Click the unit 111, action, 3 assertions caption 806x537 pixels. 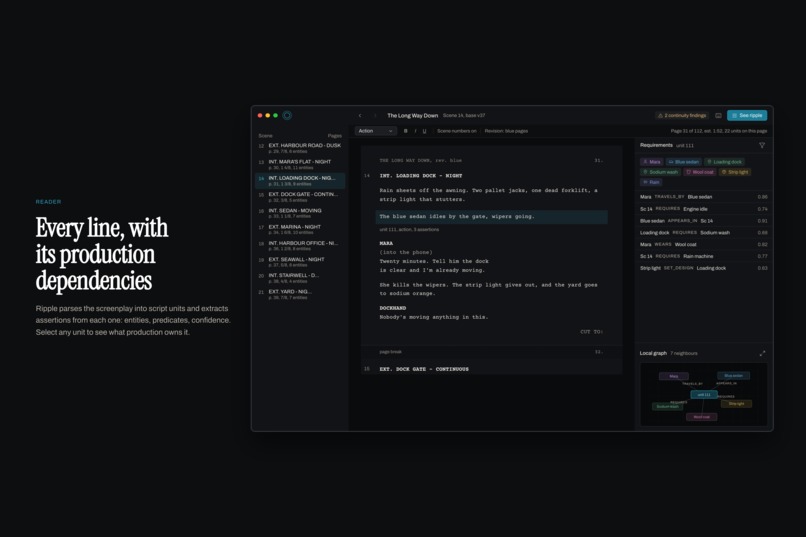[409, 230]
